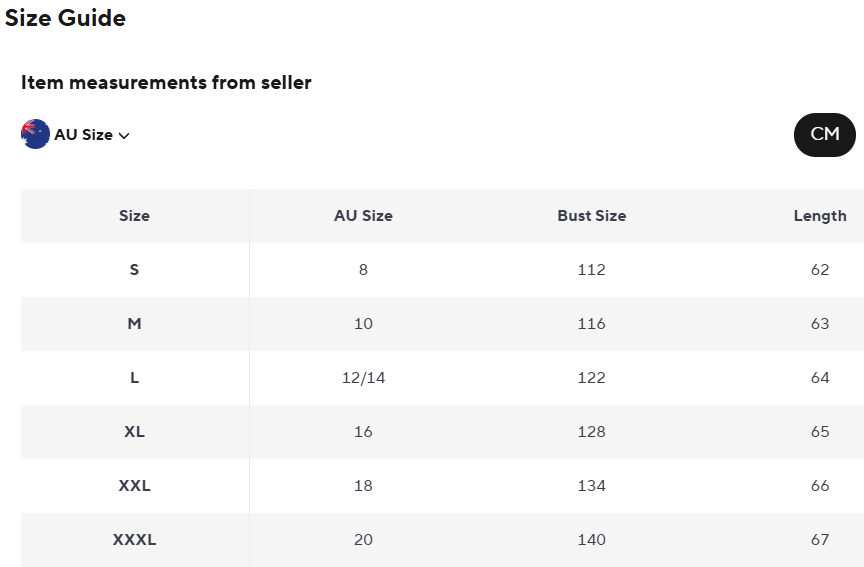Select the XL size row label
Image resolution: width=864 pixels, height=567 pixels.
point(134,432)
